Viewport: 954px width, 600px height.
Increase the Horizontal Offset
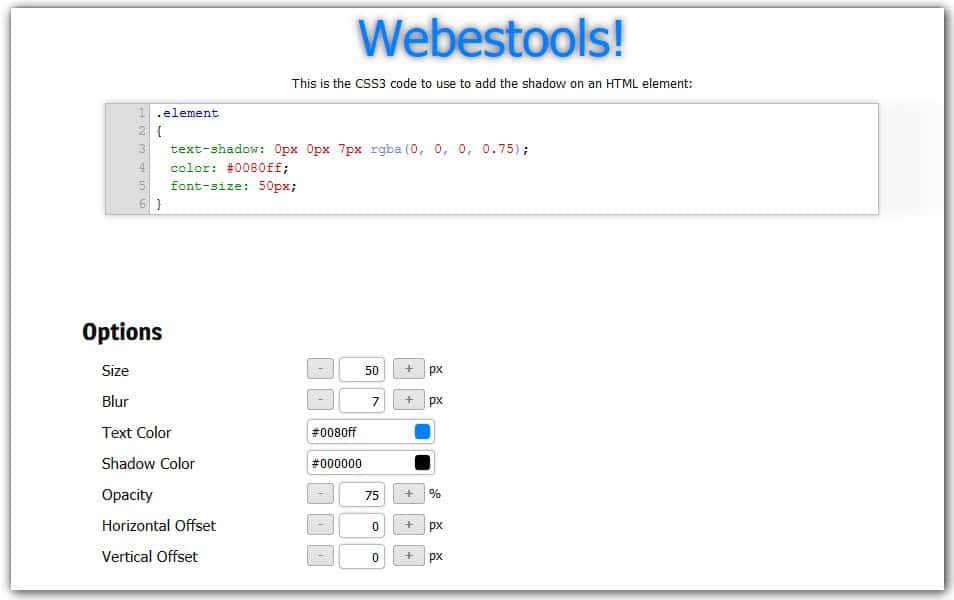pos(408,524)
